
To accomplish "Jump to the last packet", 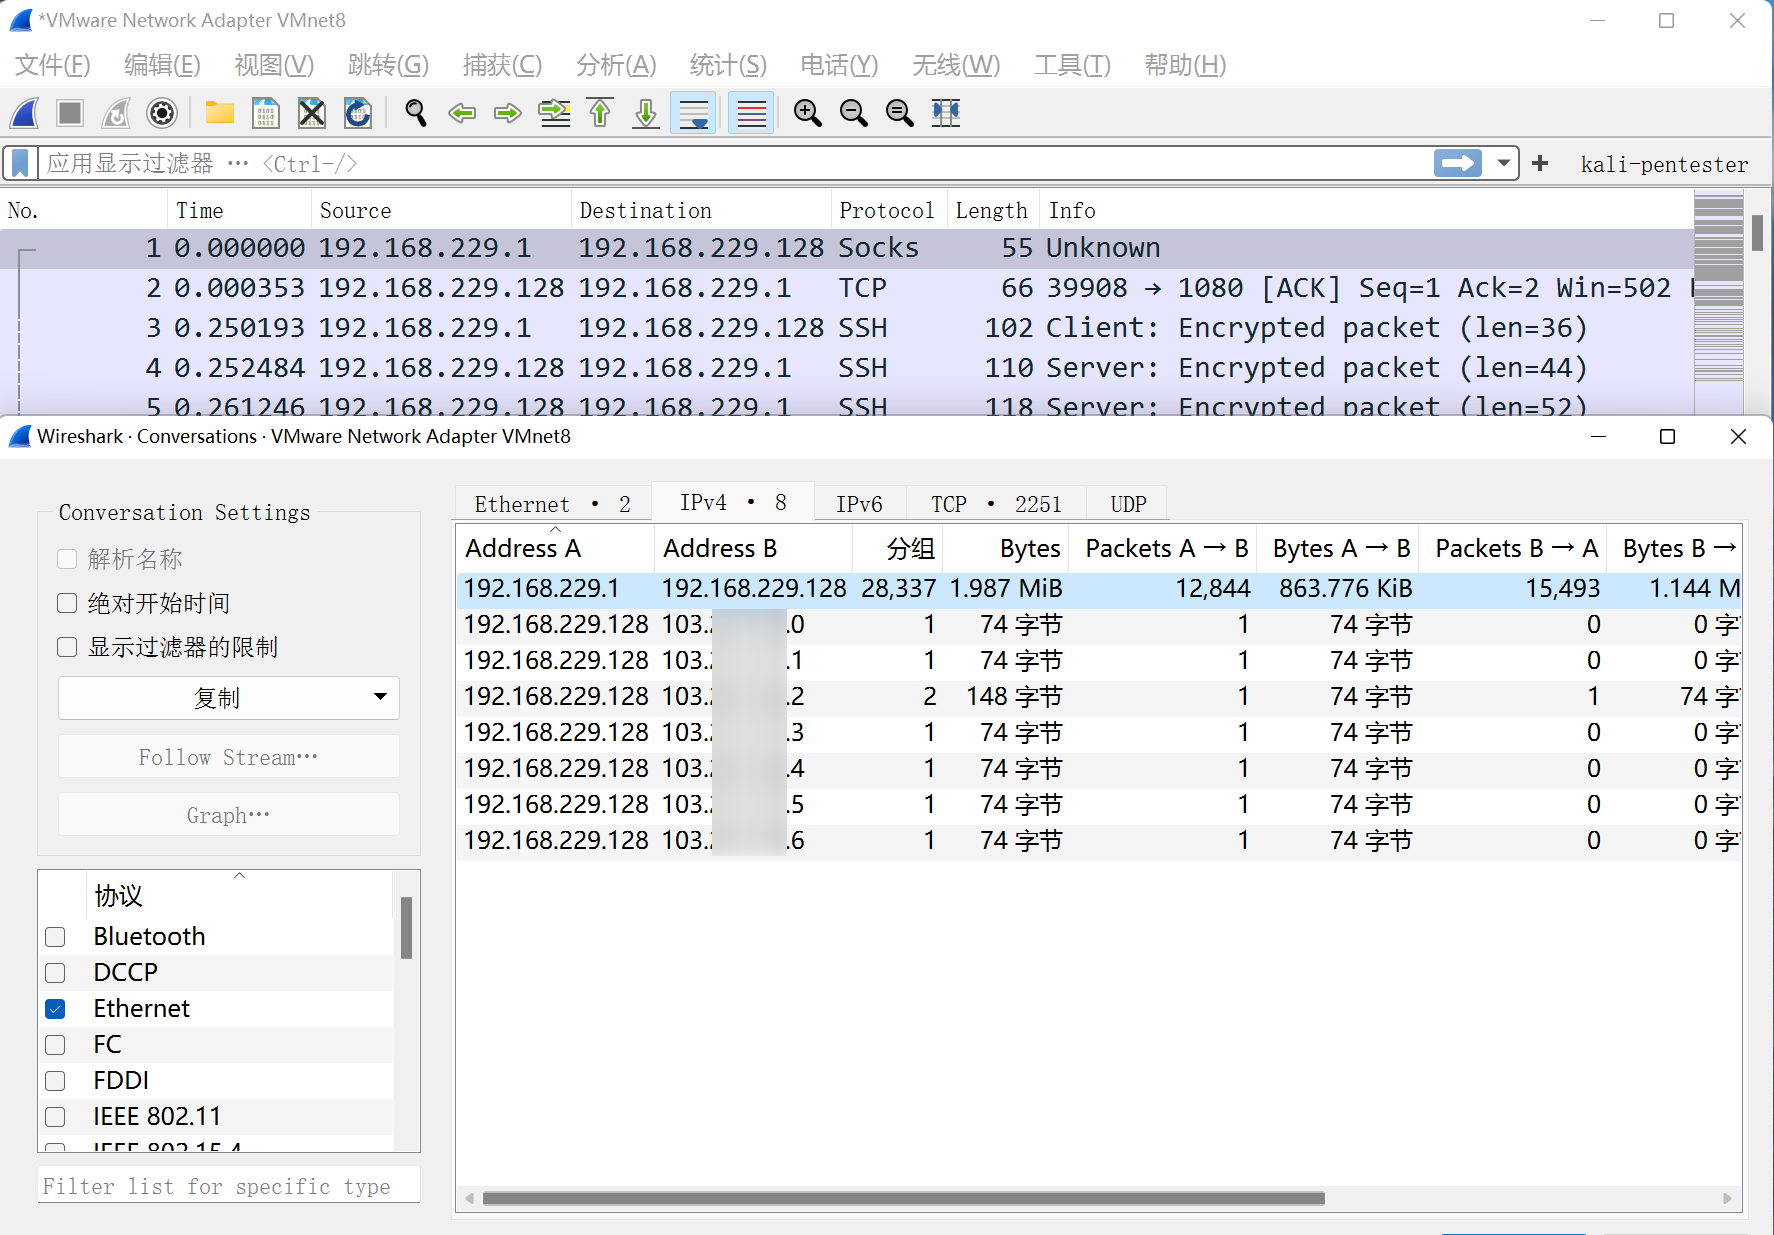I will (x=646, y=113).
